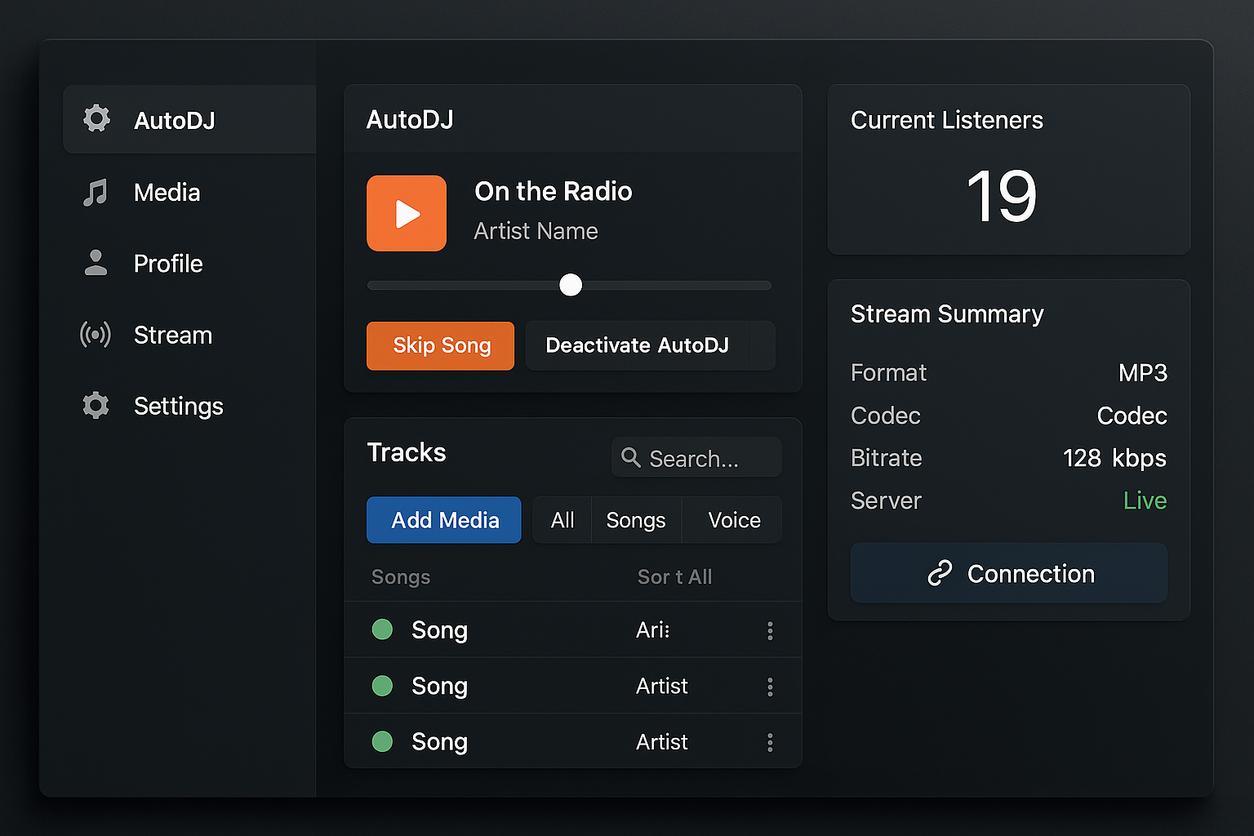Open the first Song's three-dot menu

point(770,630)
